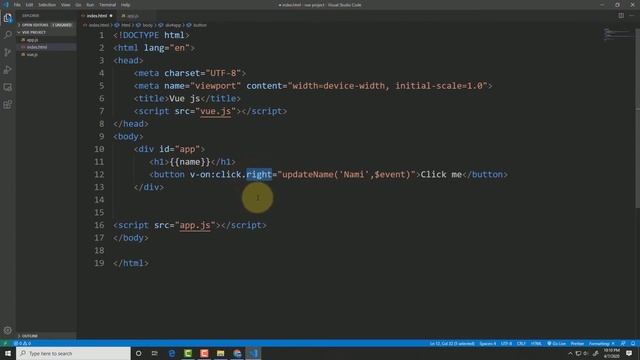The height and width of the screenshot is (360, 640).
Task: Open the Run and Debug view
Action: [8, 70]
